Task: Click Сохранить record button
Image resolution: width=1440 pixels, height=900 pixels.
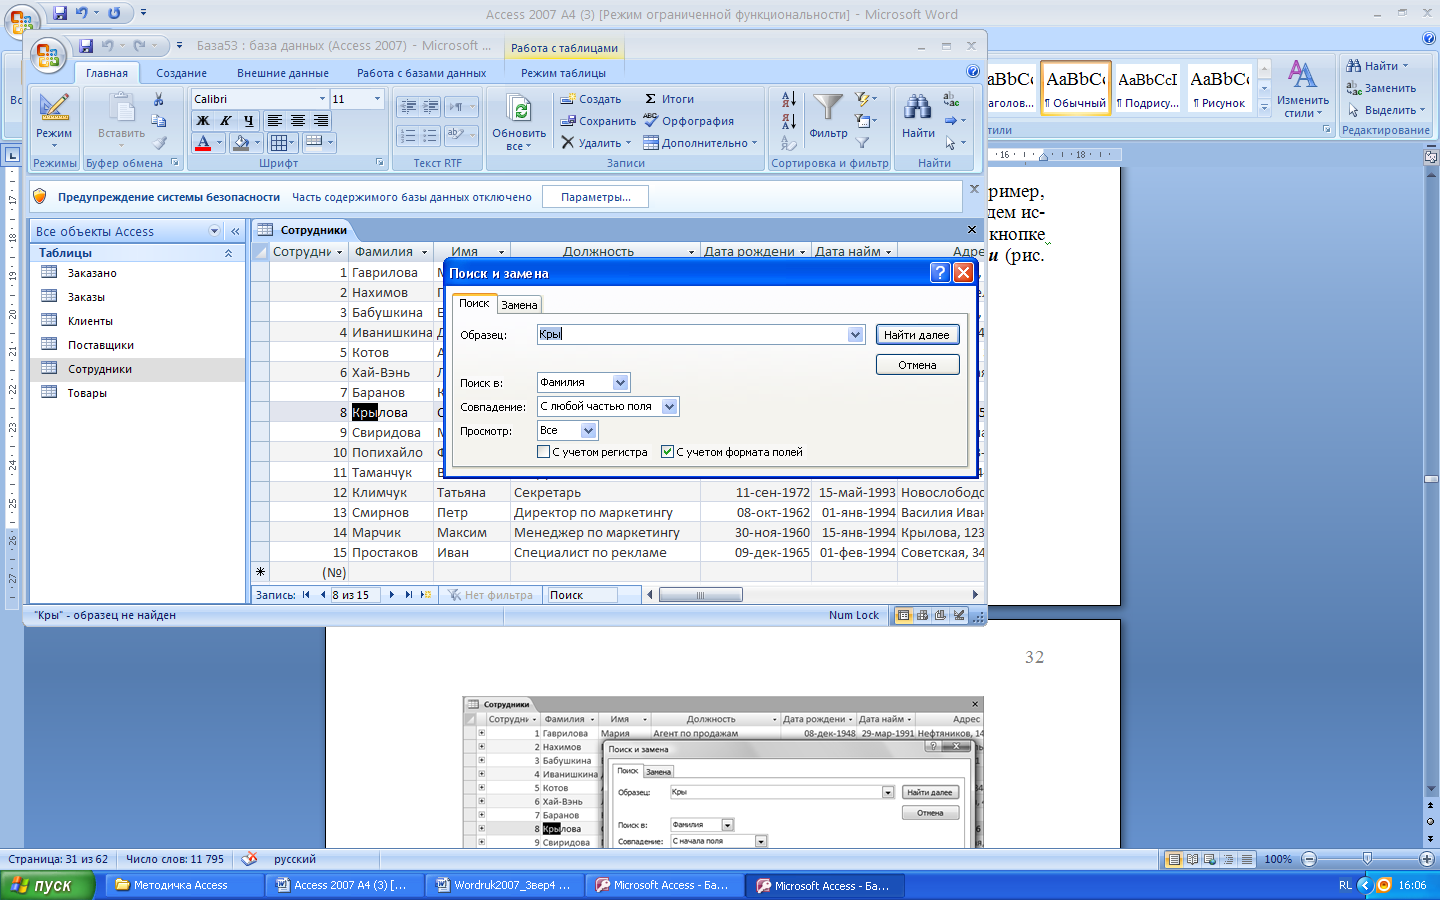Action: click(598, 121)
